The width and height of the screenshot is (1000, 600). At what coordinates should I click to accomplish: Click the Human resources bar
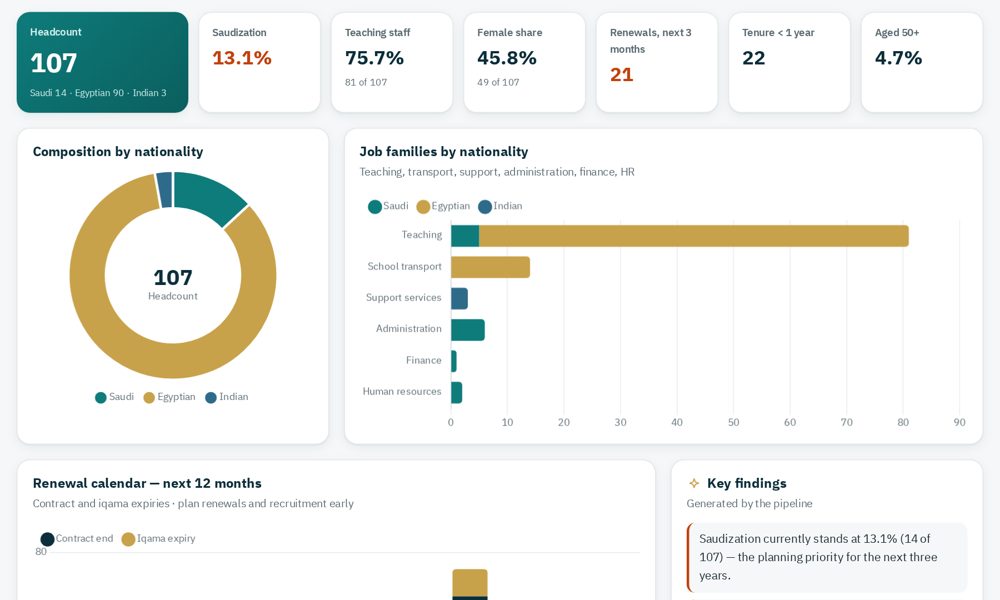click(x=457, y=392)
